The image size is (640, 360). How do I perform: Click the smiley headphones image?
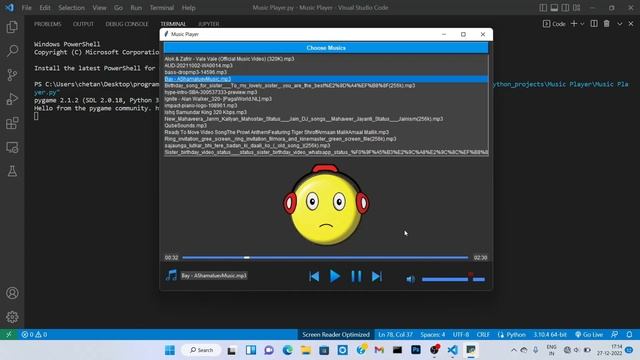[326, 204]
